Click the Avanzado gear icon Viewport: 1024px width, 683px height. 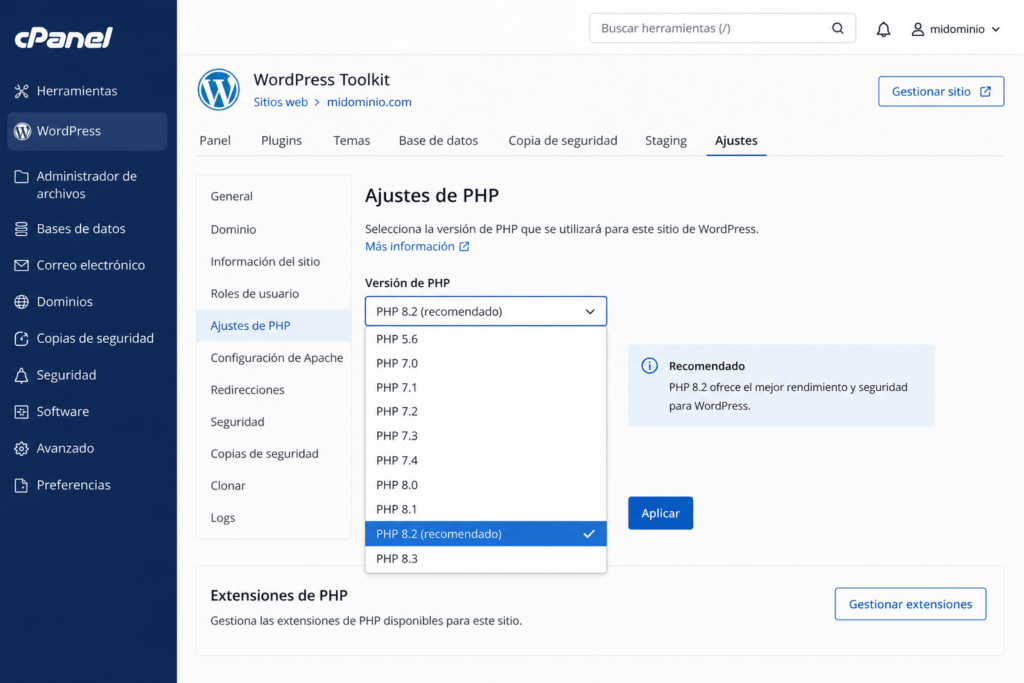coord(22,449)
